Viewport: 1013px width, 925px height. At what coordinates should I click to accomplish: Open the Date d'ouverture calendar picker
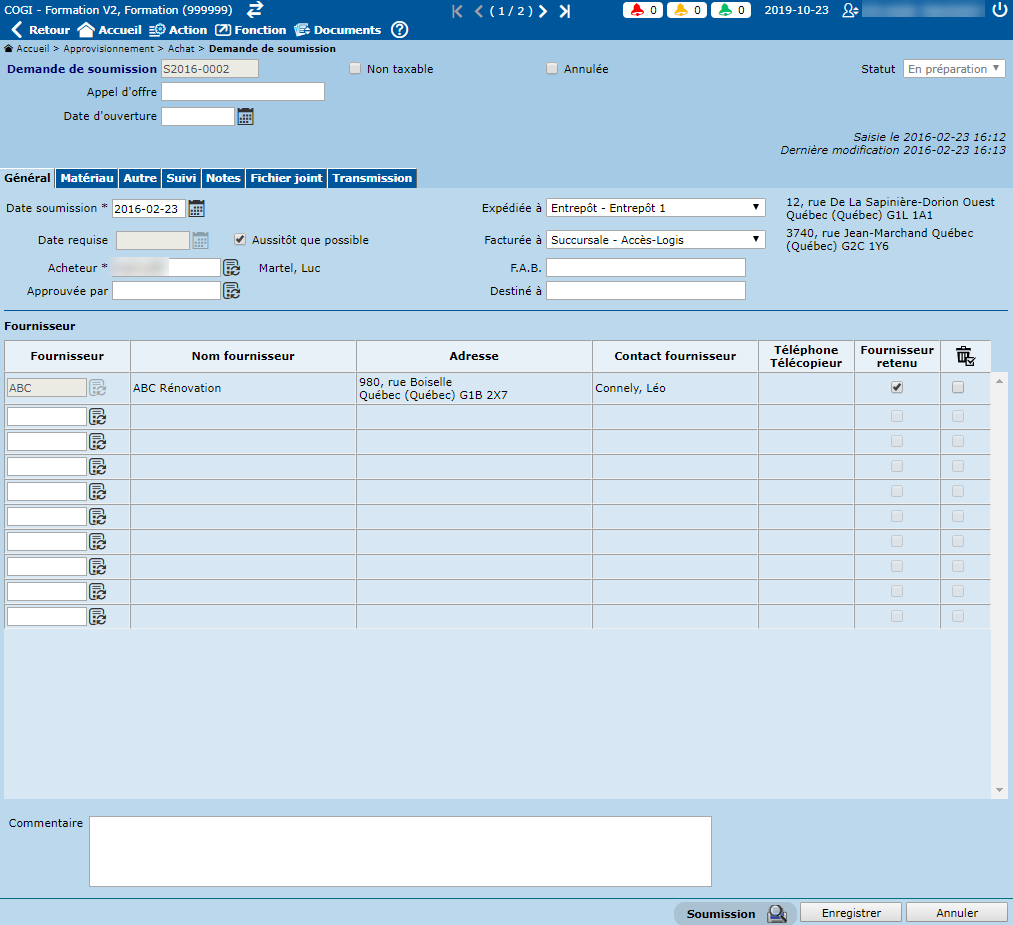[245, 117]
